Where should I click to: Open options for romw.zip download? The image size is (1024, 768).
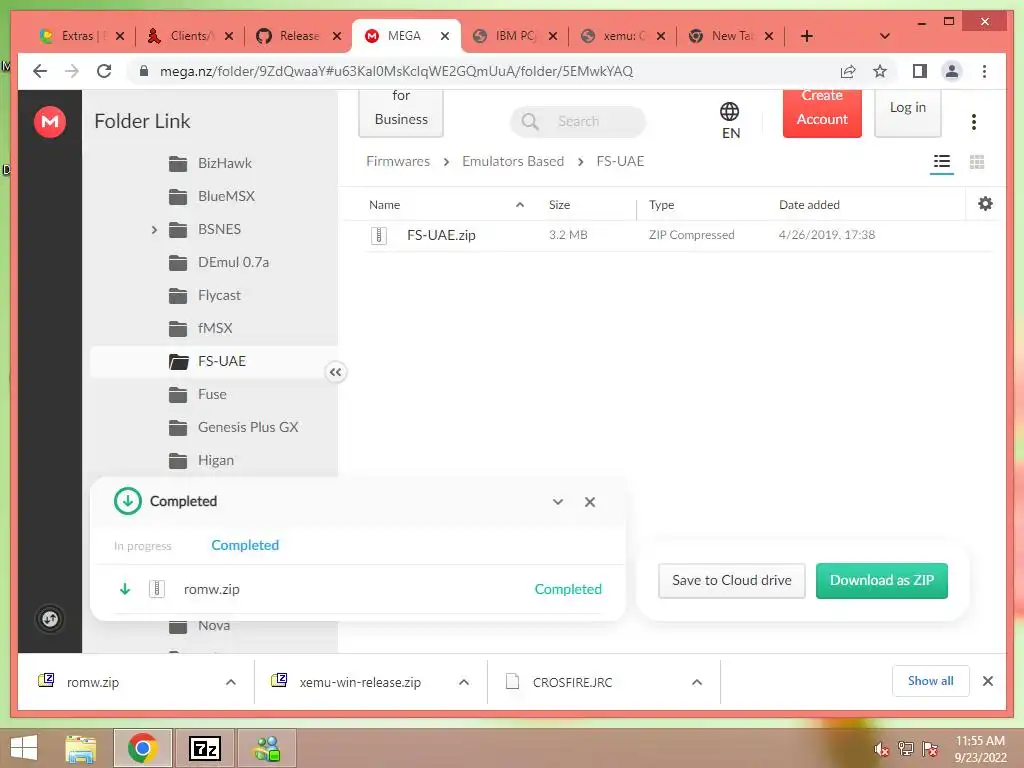tap(231, 682)
